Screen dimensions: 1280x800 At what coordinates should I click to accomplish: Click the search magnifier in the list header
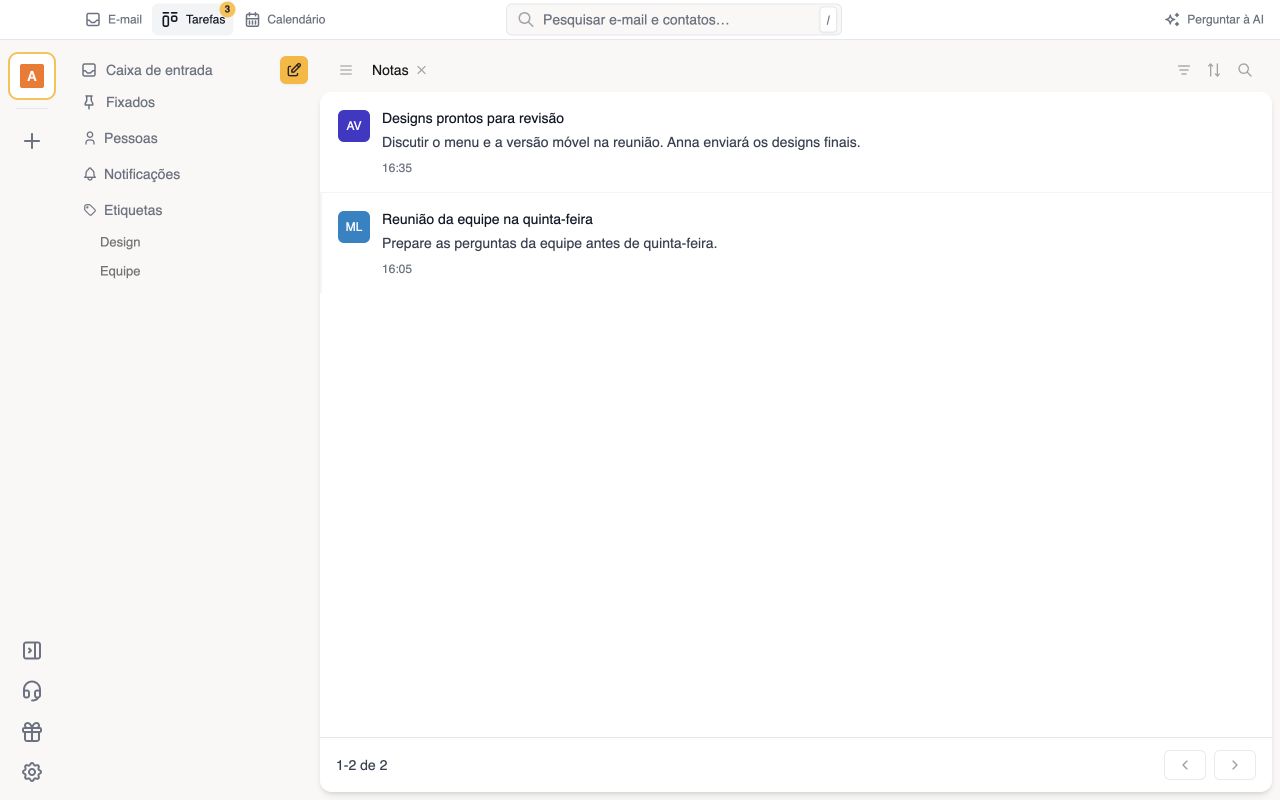tap(1245, 70)
